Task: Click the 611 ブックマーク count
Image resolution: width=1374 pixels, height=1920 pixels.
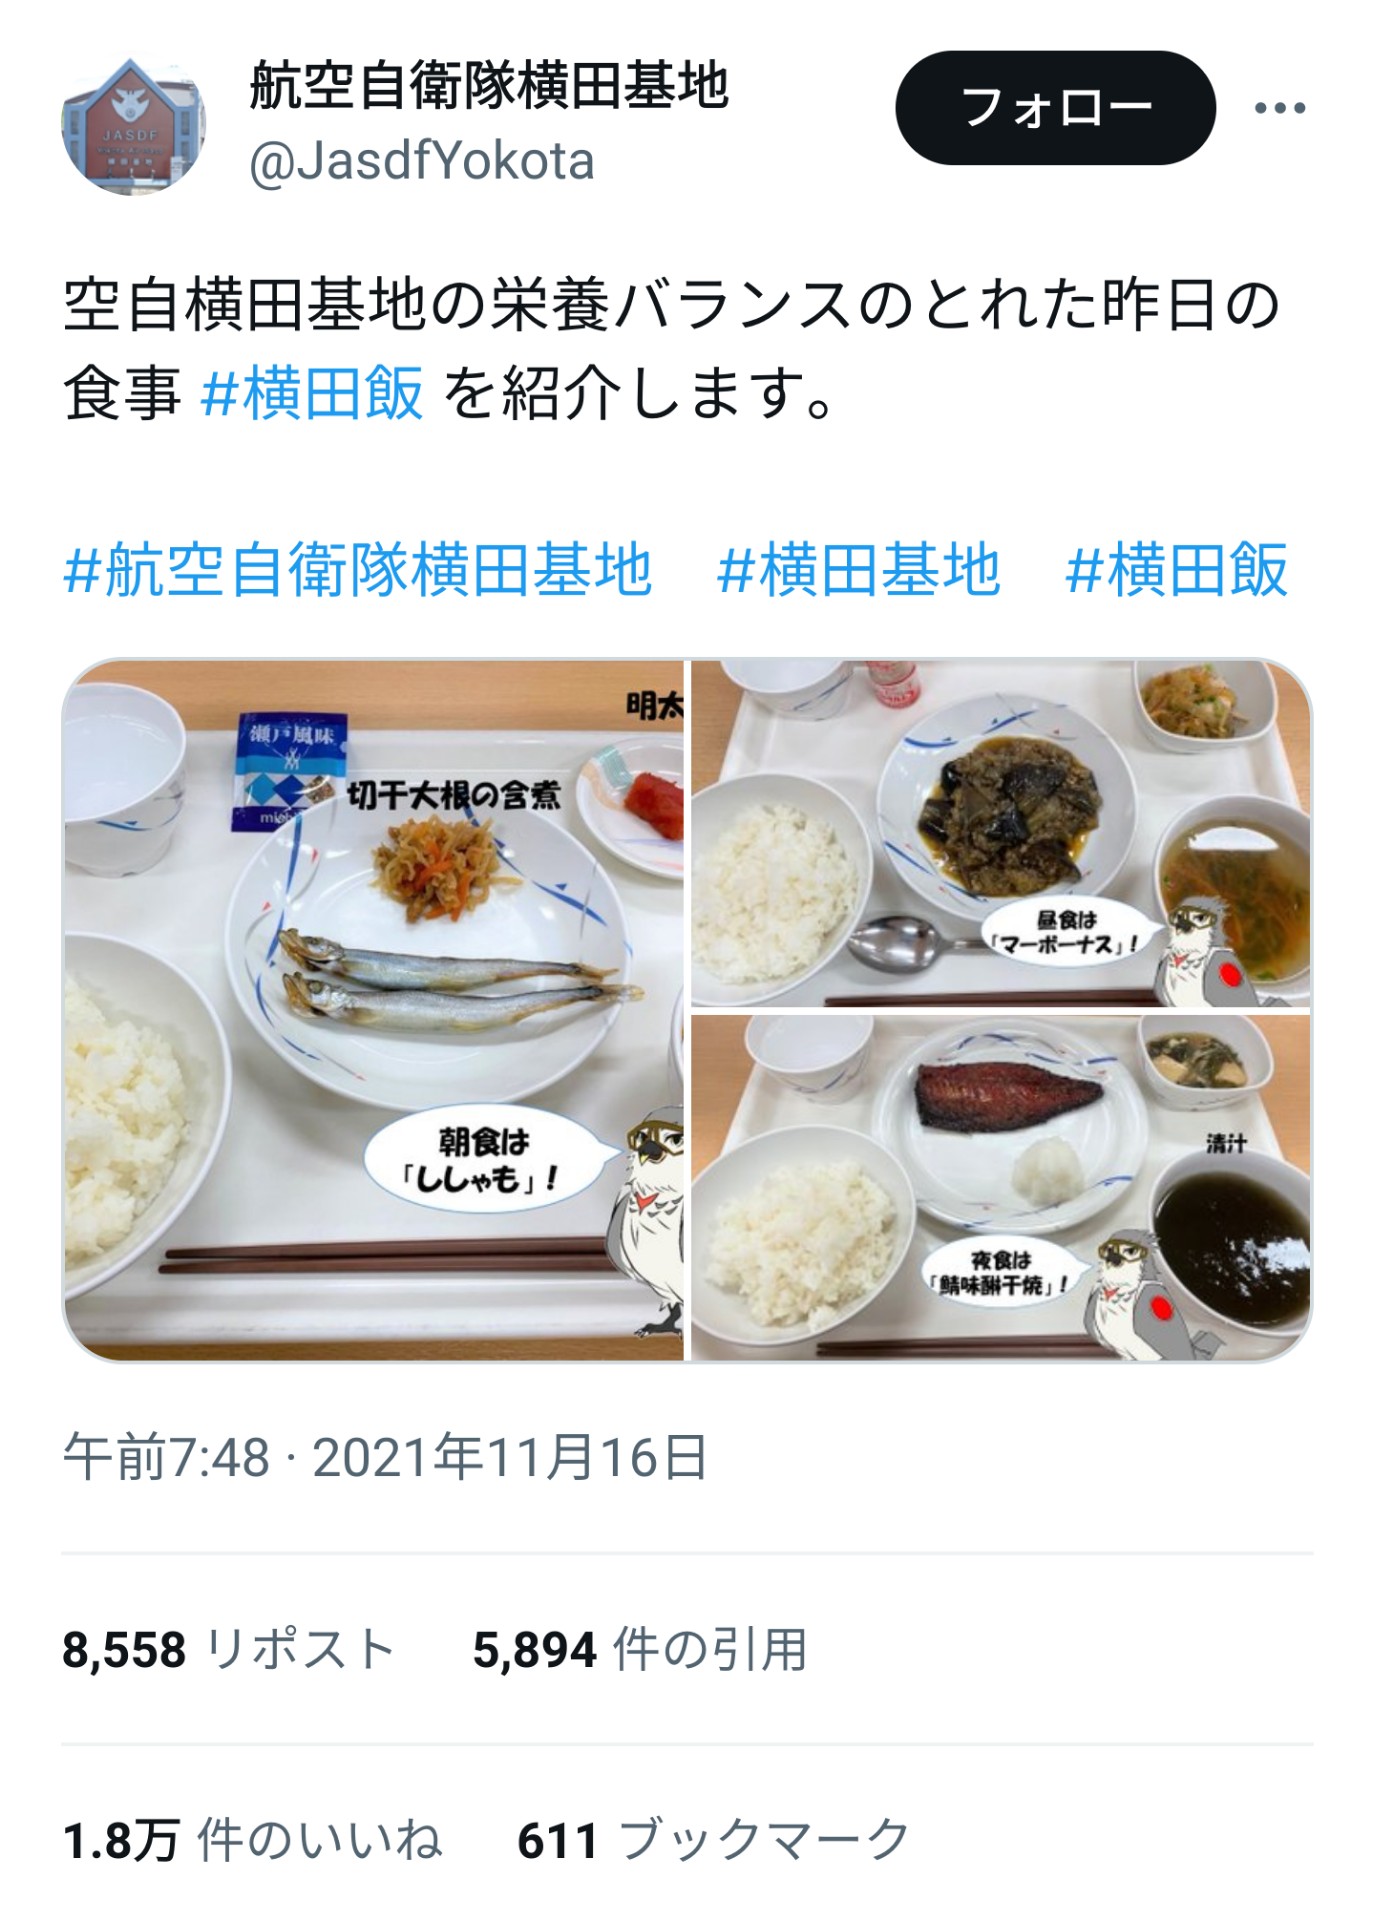Action: pyautogui.click(x=714, y=1840)
